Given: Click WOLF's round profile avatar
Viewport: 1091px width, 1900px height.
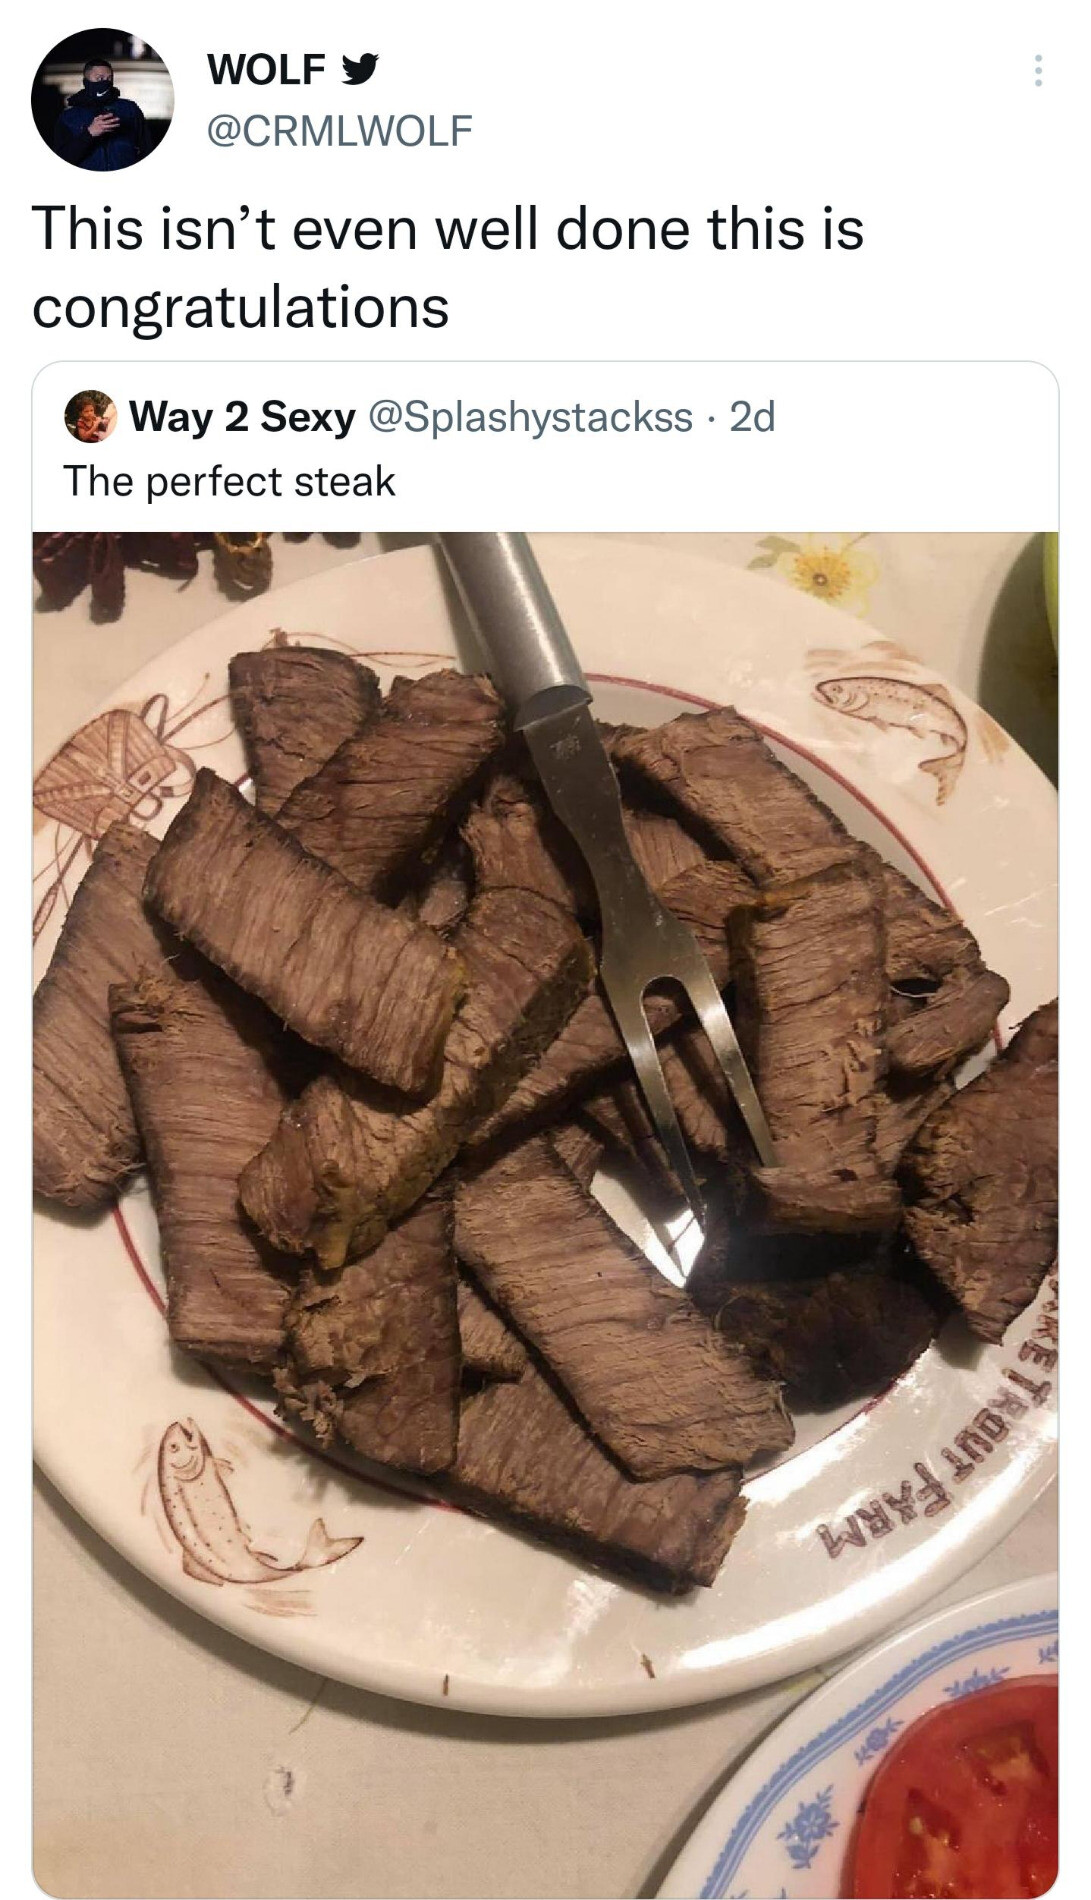Looking at the screenshot, I should [102, 99].
